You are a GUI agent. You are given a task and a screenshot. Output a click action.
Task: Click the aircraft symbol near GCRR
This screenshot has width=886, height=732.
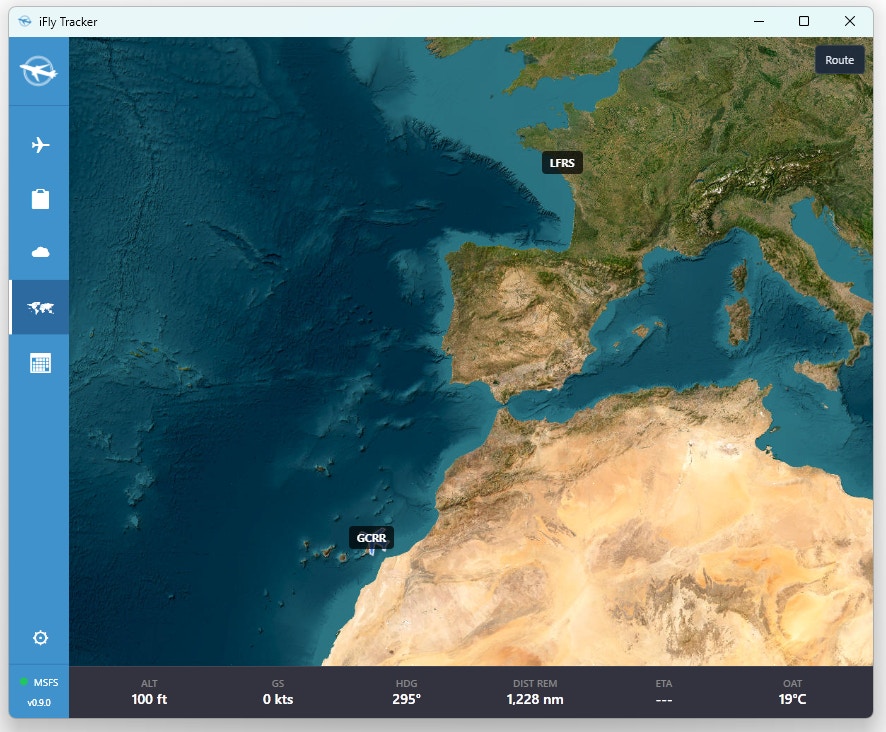[374, 549]
